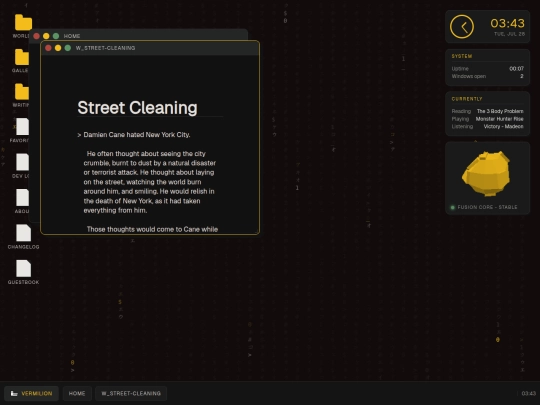Open the Gallery folder icon
540x405 pixels.
[x=22, y=57]
